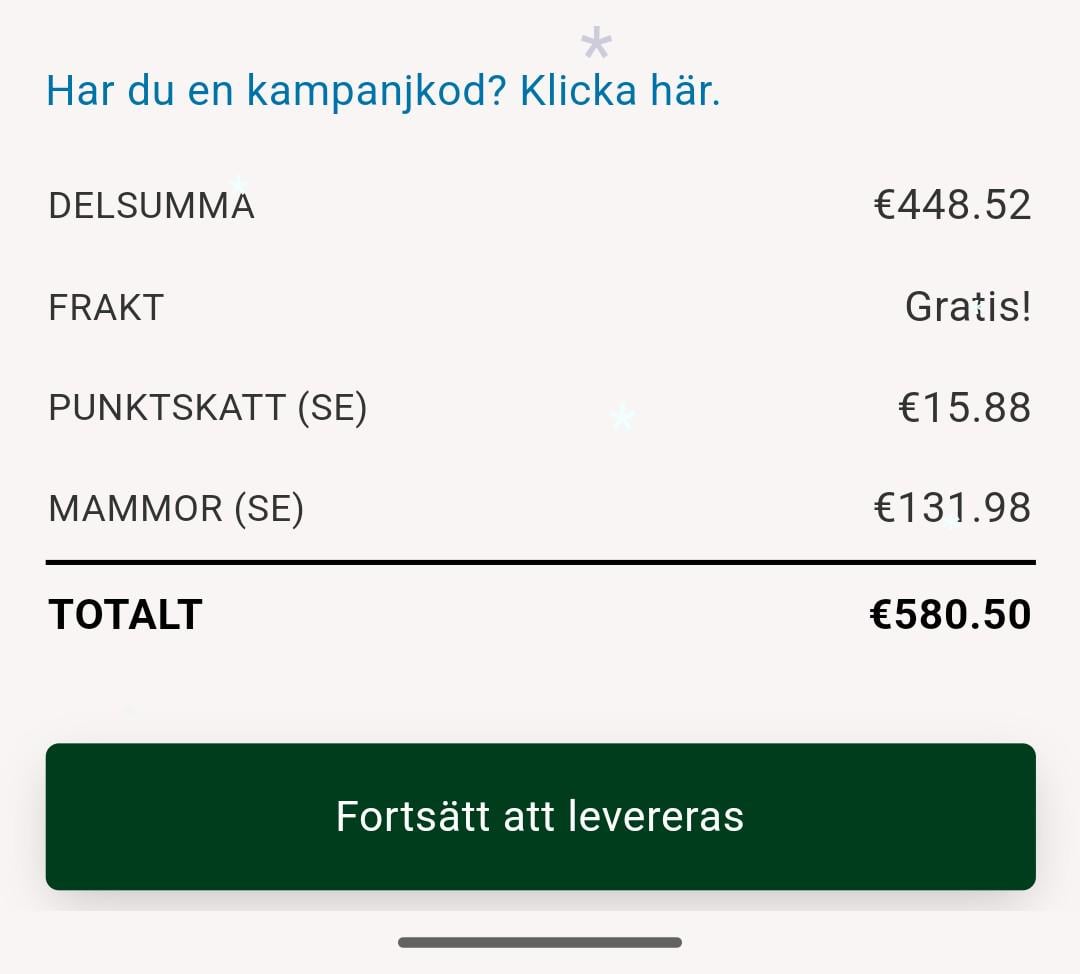Click the pale snowflake beside €15.88 row

click(623, 417)
